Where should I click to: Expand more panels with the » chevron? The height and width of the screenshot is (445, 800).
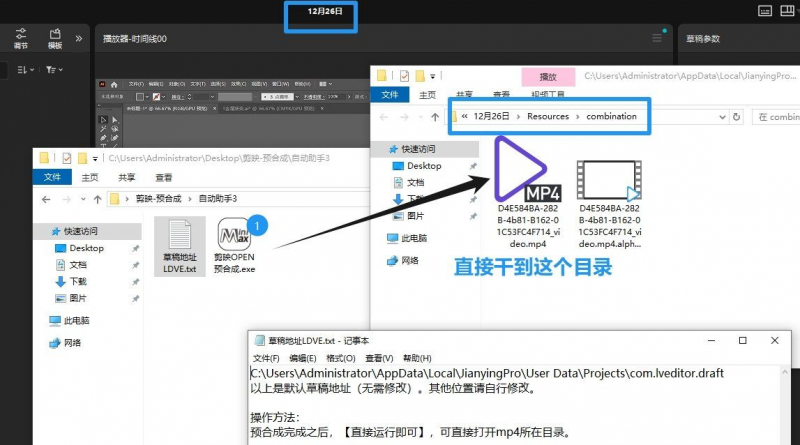click(x=79, y=38)
